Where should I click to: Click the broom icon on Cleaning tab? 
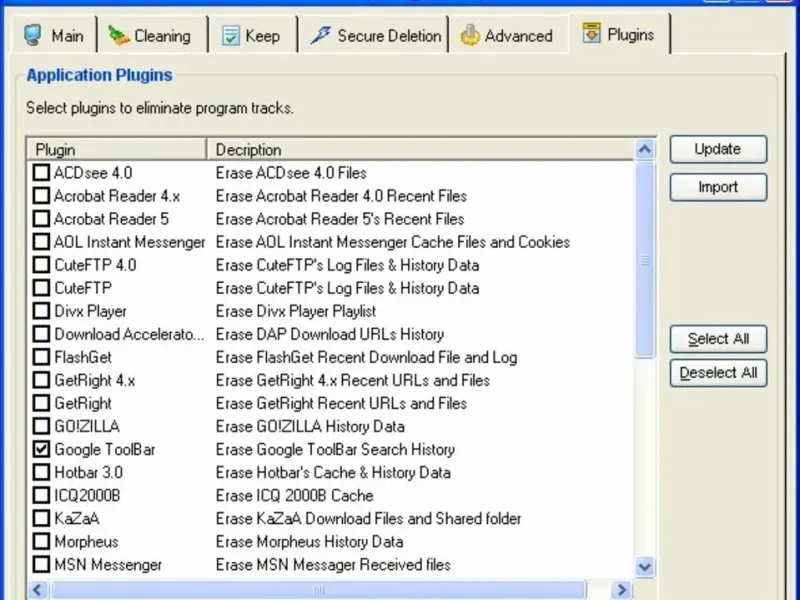pyautogui.click(x=118, y=36)
